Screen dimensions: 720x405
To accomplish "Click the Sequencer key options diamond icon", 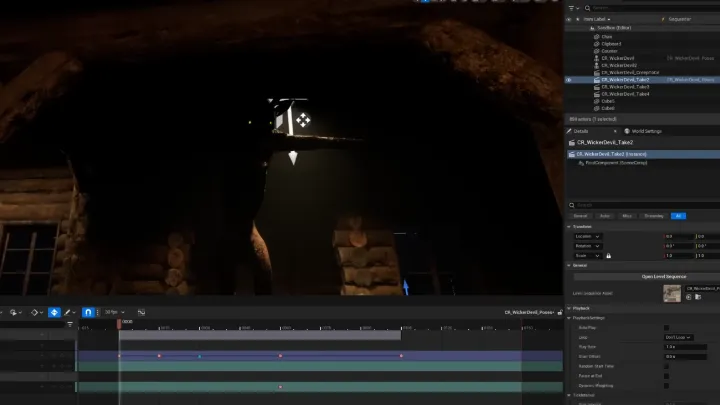I will coord(34,312).
